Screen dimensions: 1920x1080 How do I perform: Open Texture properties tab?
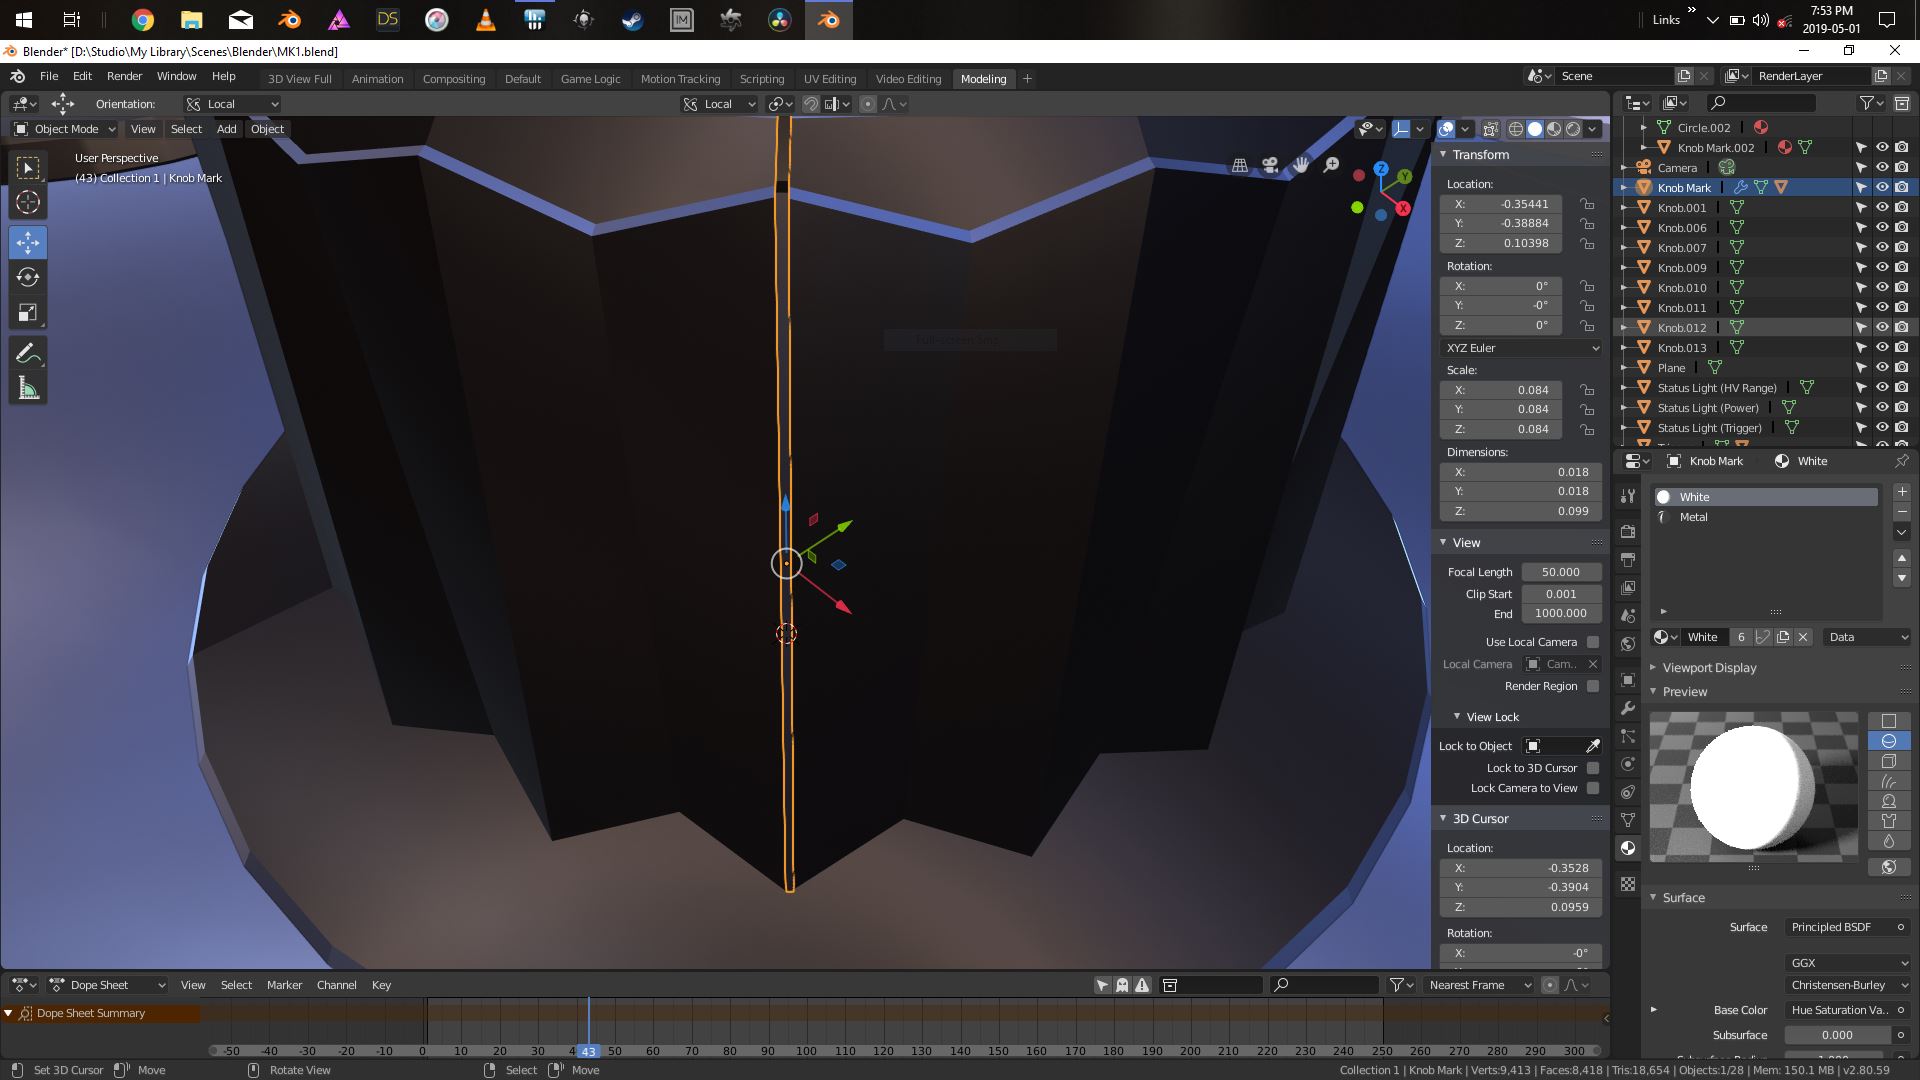click(x=1628, y=884)
